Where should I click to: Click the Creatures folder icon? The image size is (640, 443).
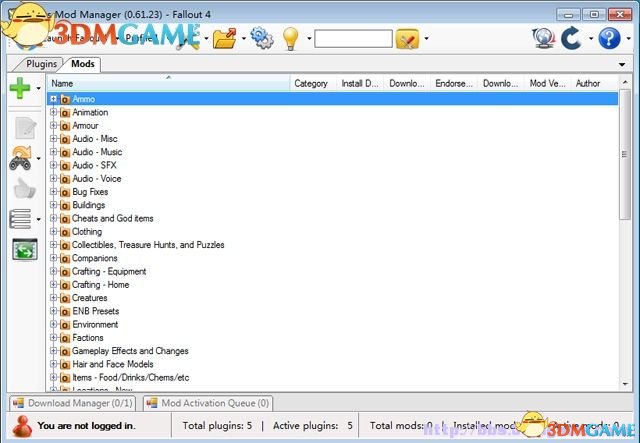65,298
